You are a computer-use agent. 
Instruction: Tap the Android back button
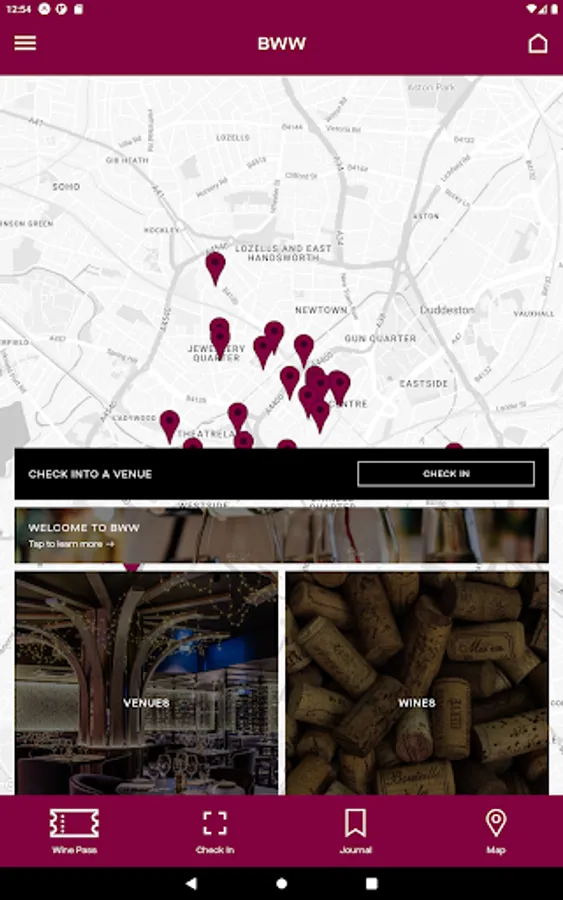click(191, 883)
